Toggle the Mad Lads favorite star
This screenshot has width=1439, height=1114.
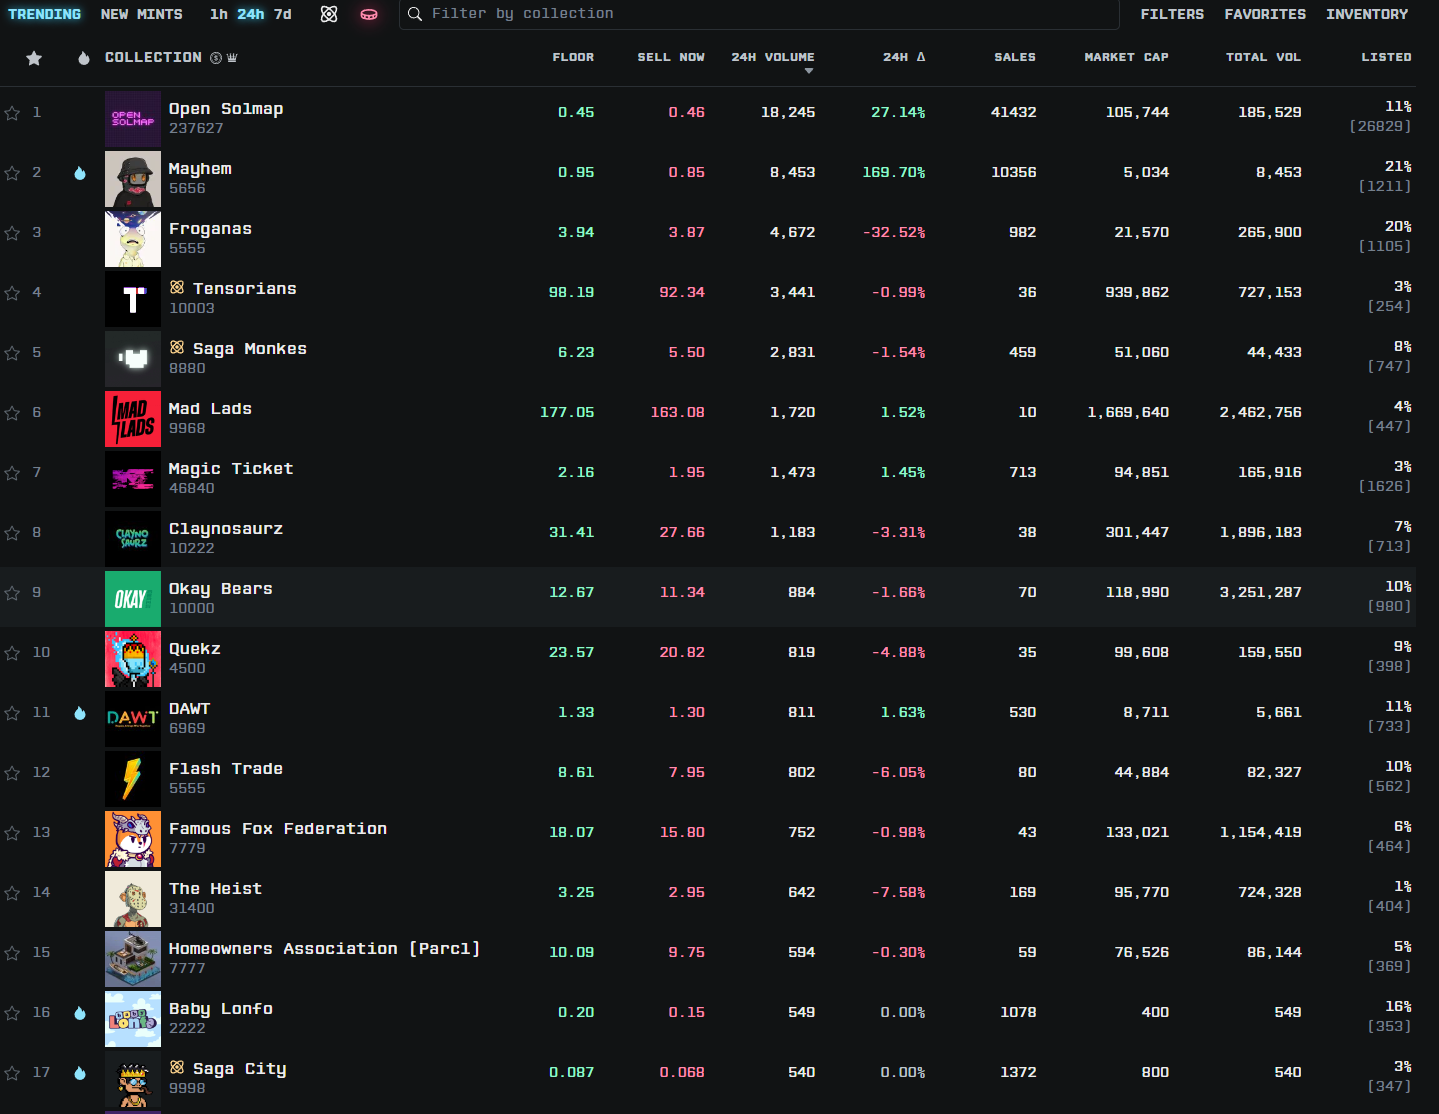[12, 413]
